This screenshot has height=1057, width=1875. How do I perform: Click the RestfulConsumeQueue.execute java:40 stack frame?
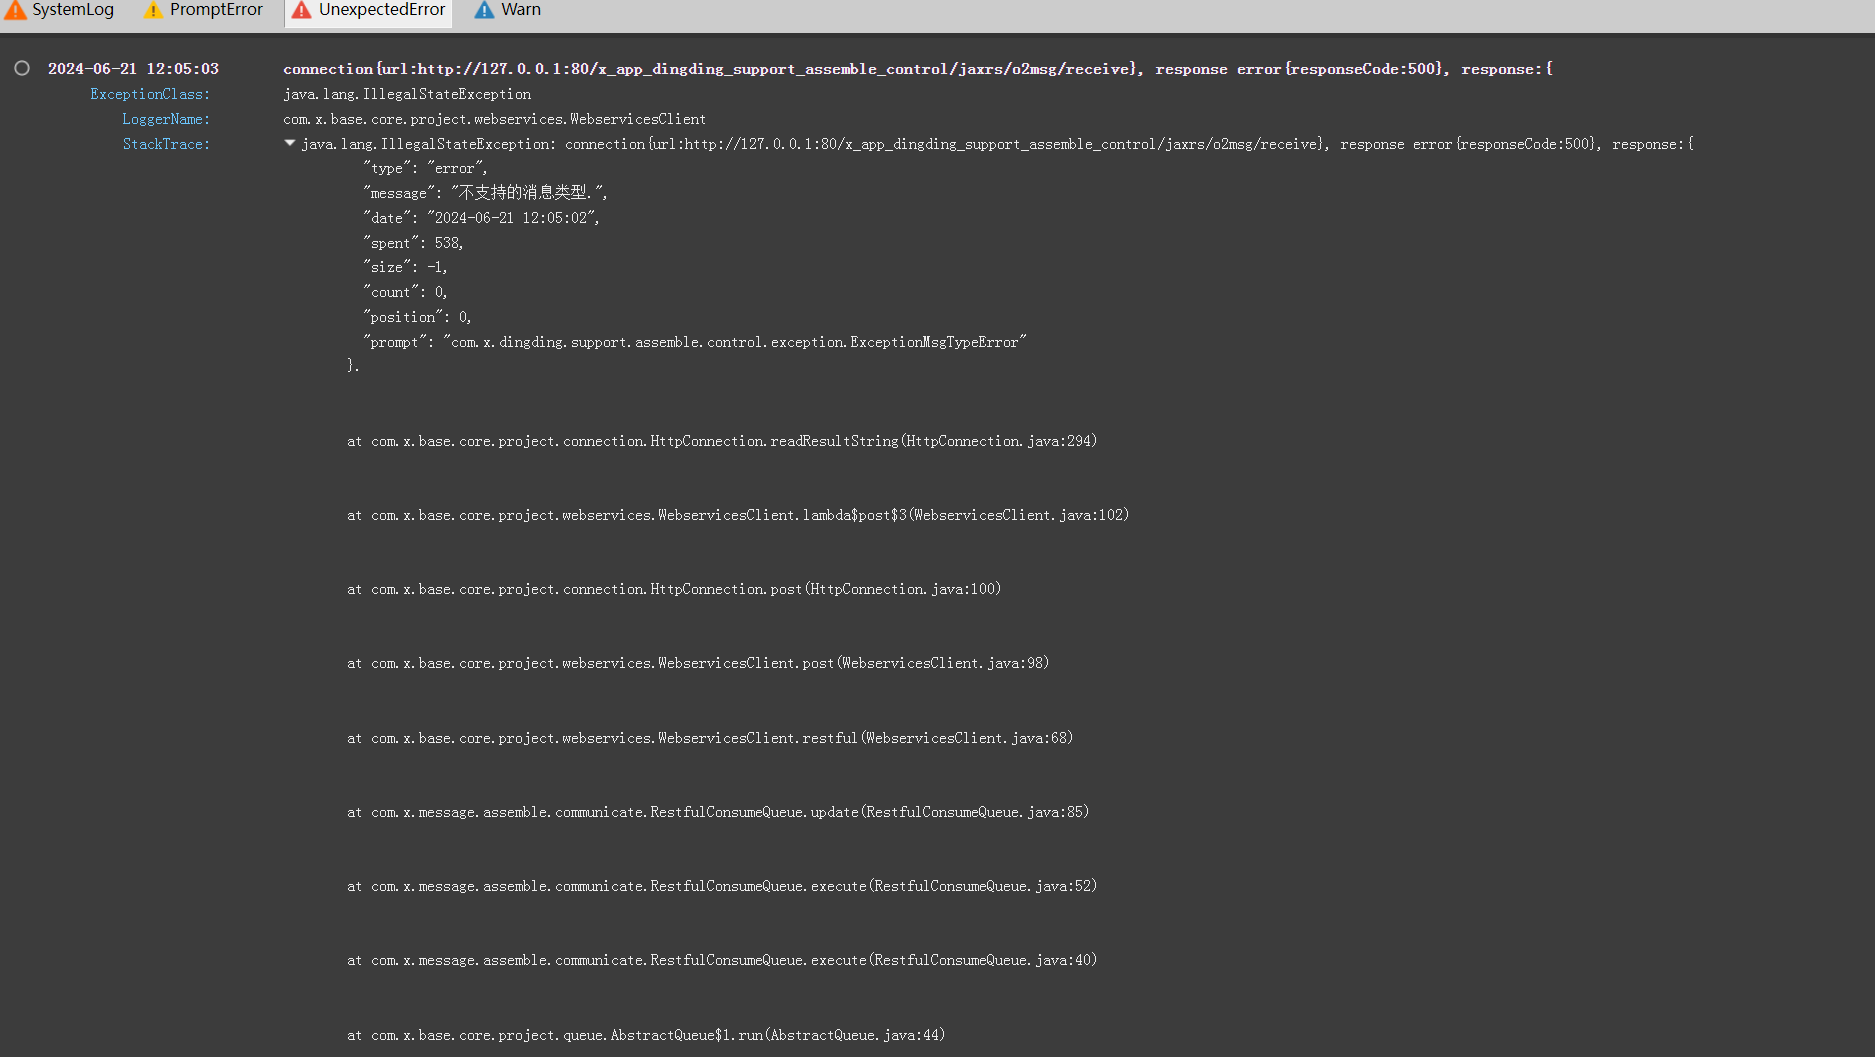coord(722,960)
